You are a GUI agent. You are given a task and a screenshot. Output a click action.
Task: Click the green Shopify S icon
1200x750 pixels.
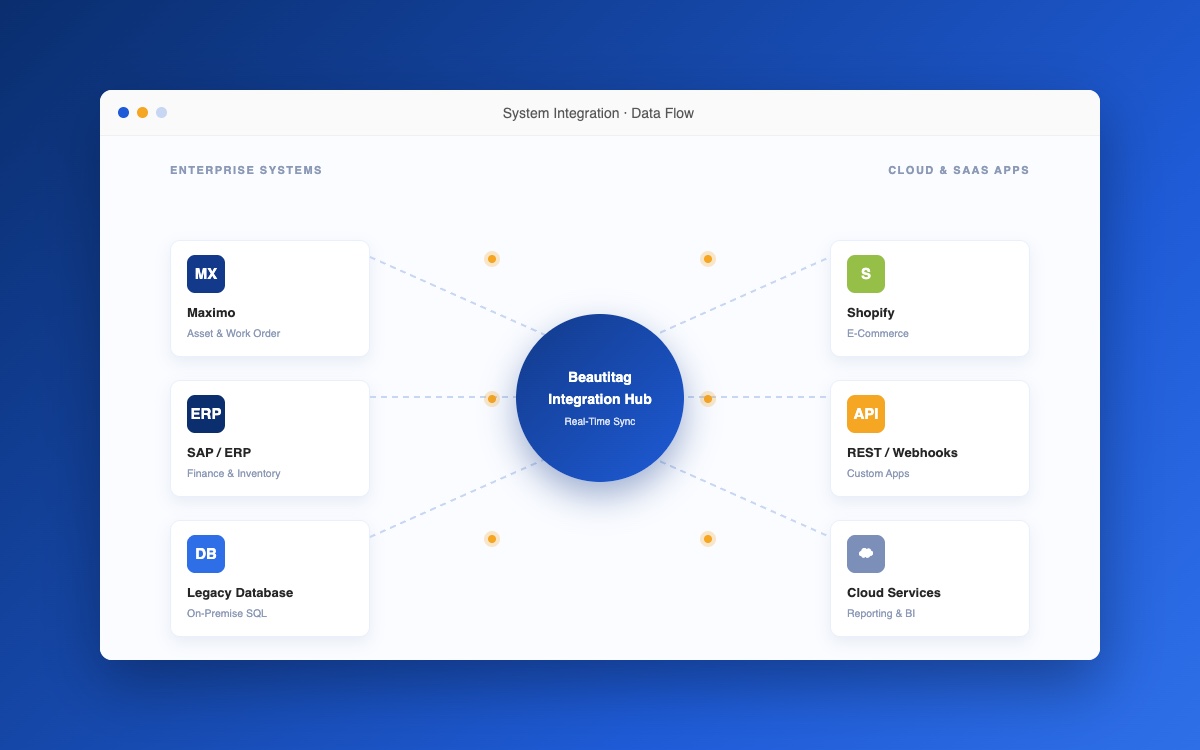coord(866,274)
